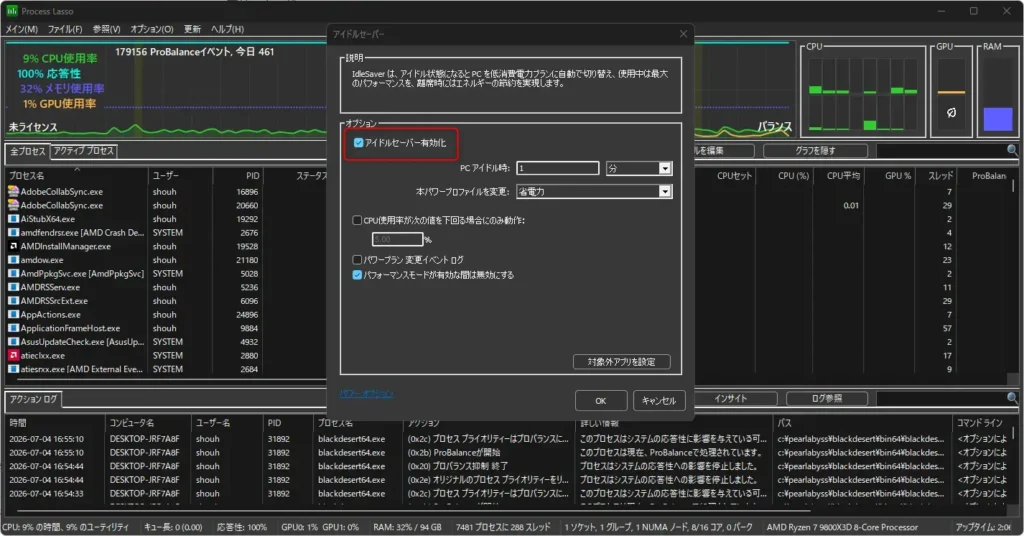Sort action log by 時間 column
The image size is (1024, 536).
[x=55, y=423]
